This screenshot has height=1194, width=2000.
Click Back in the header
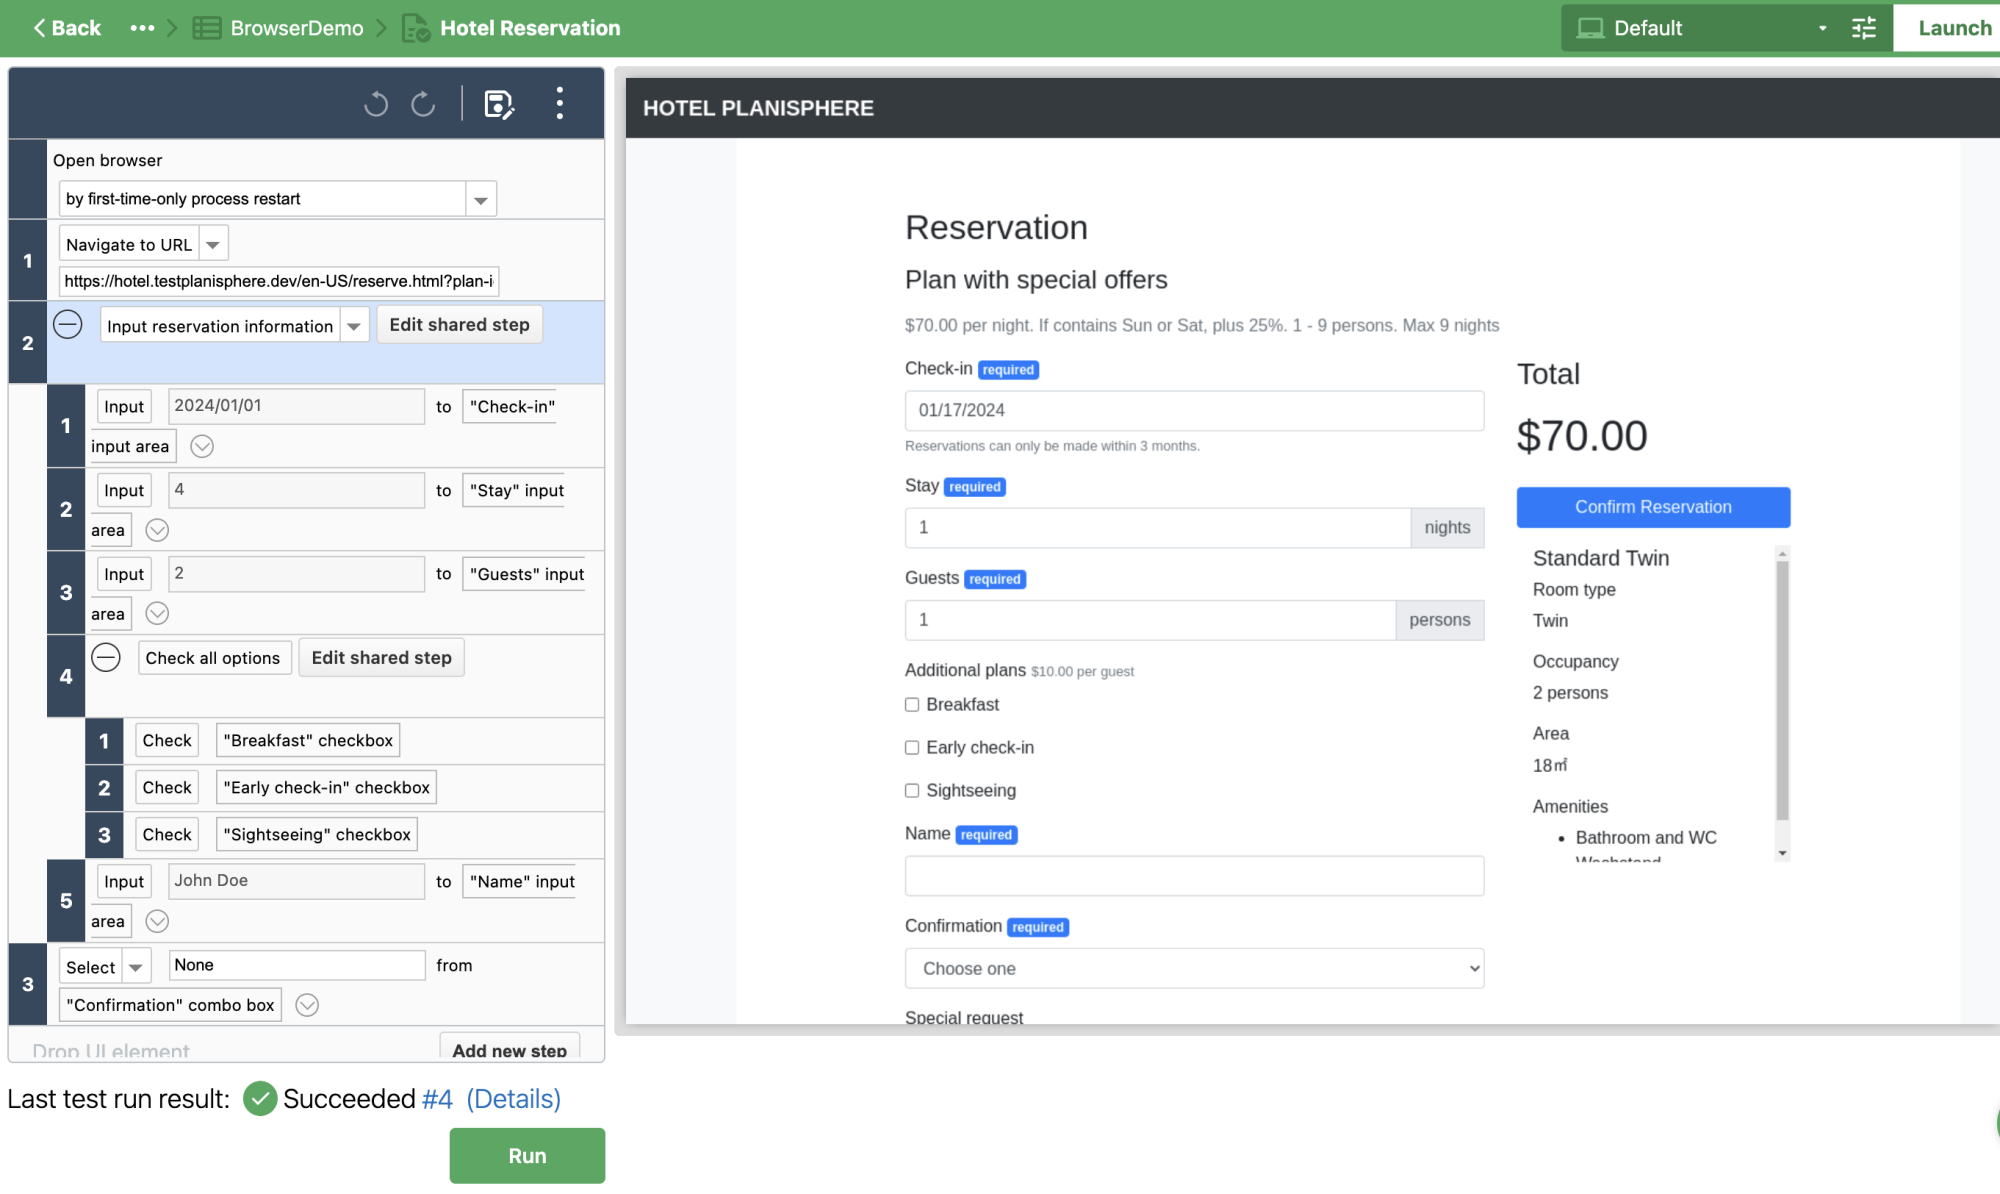coord(67,28)
